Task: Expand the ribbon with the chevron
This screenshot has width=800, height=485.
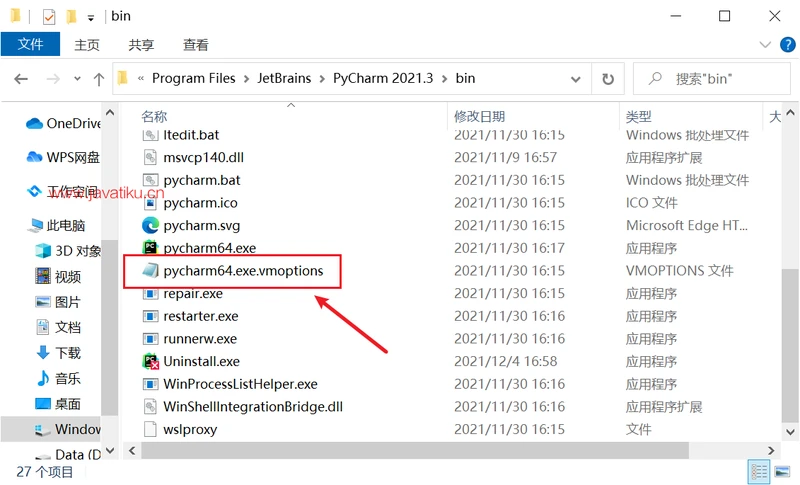Action: (765, 45)
